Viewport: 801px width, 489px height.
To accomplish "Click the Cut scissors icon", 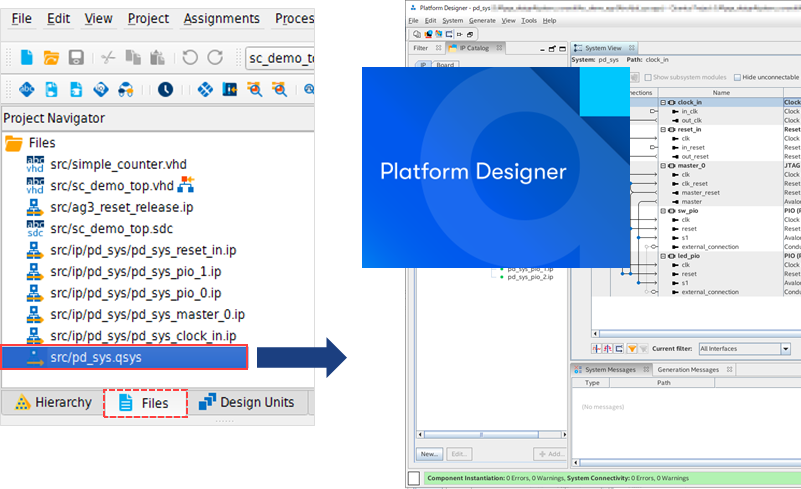I will coord(108,58).
